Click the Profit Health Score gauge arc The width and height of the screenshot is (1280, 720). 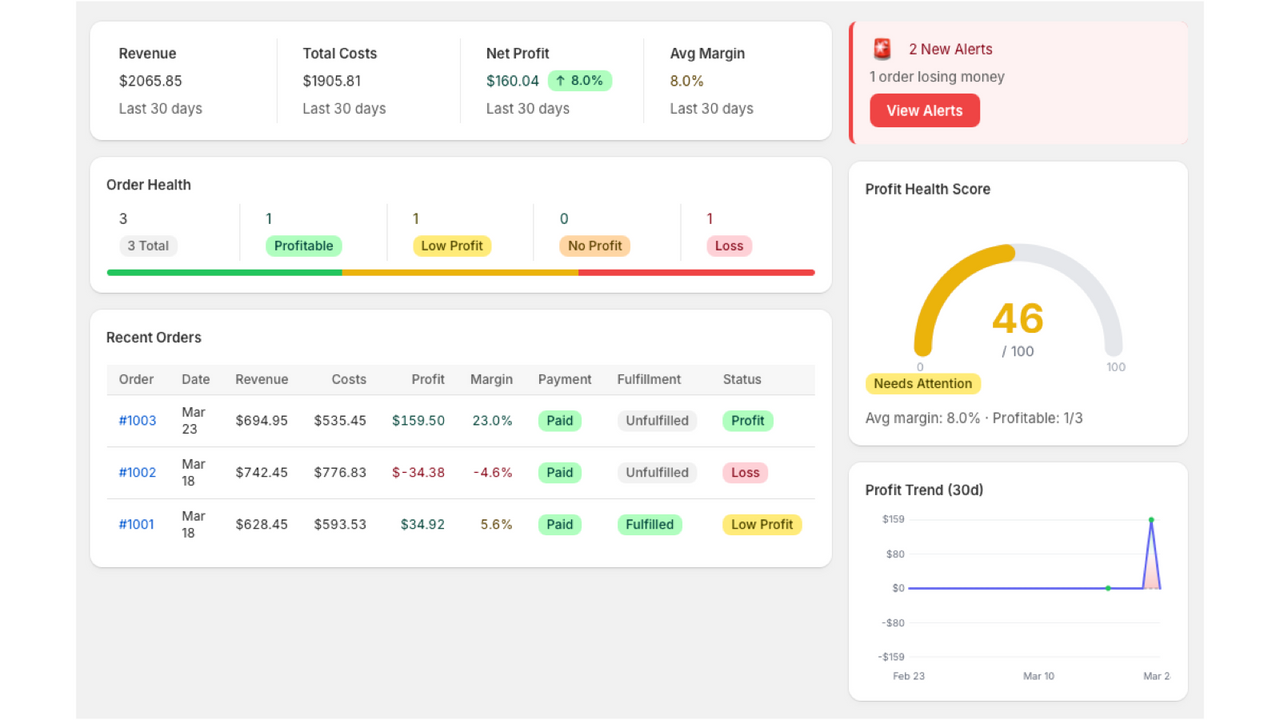pos(1018,299)
